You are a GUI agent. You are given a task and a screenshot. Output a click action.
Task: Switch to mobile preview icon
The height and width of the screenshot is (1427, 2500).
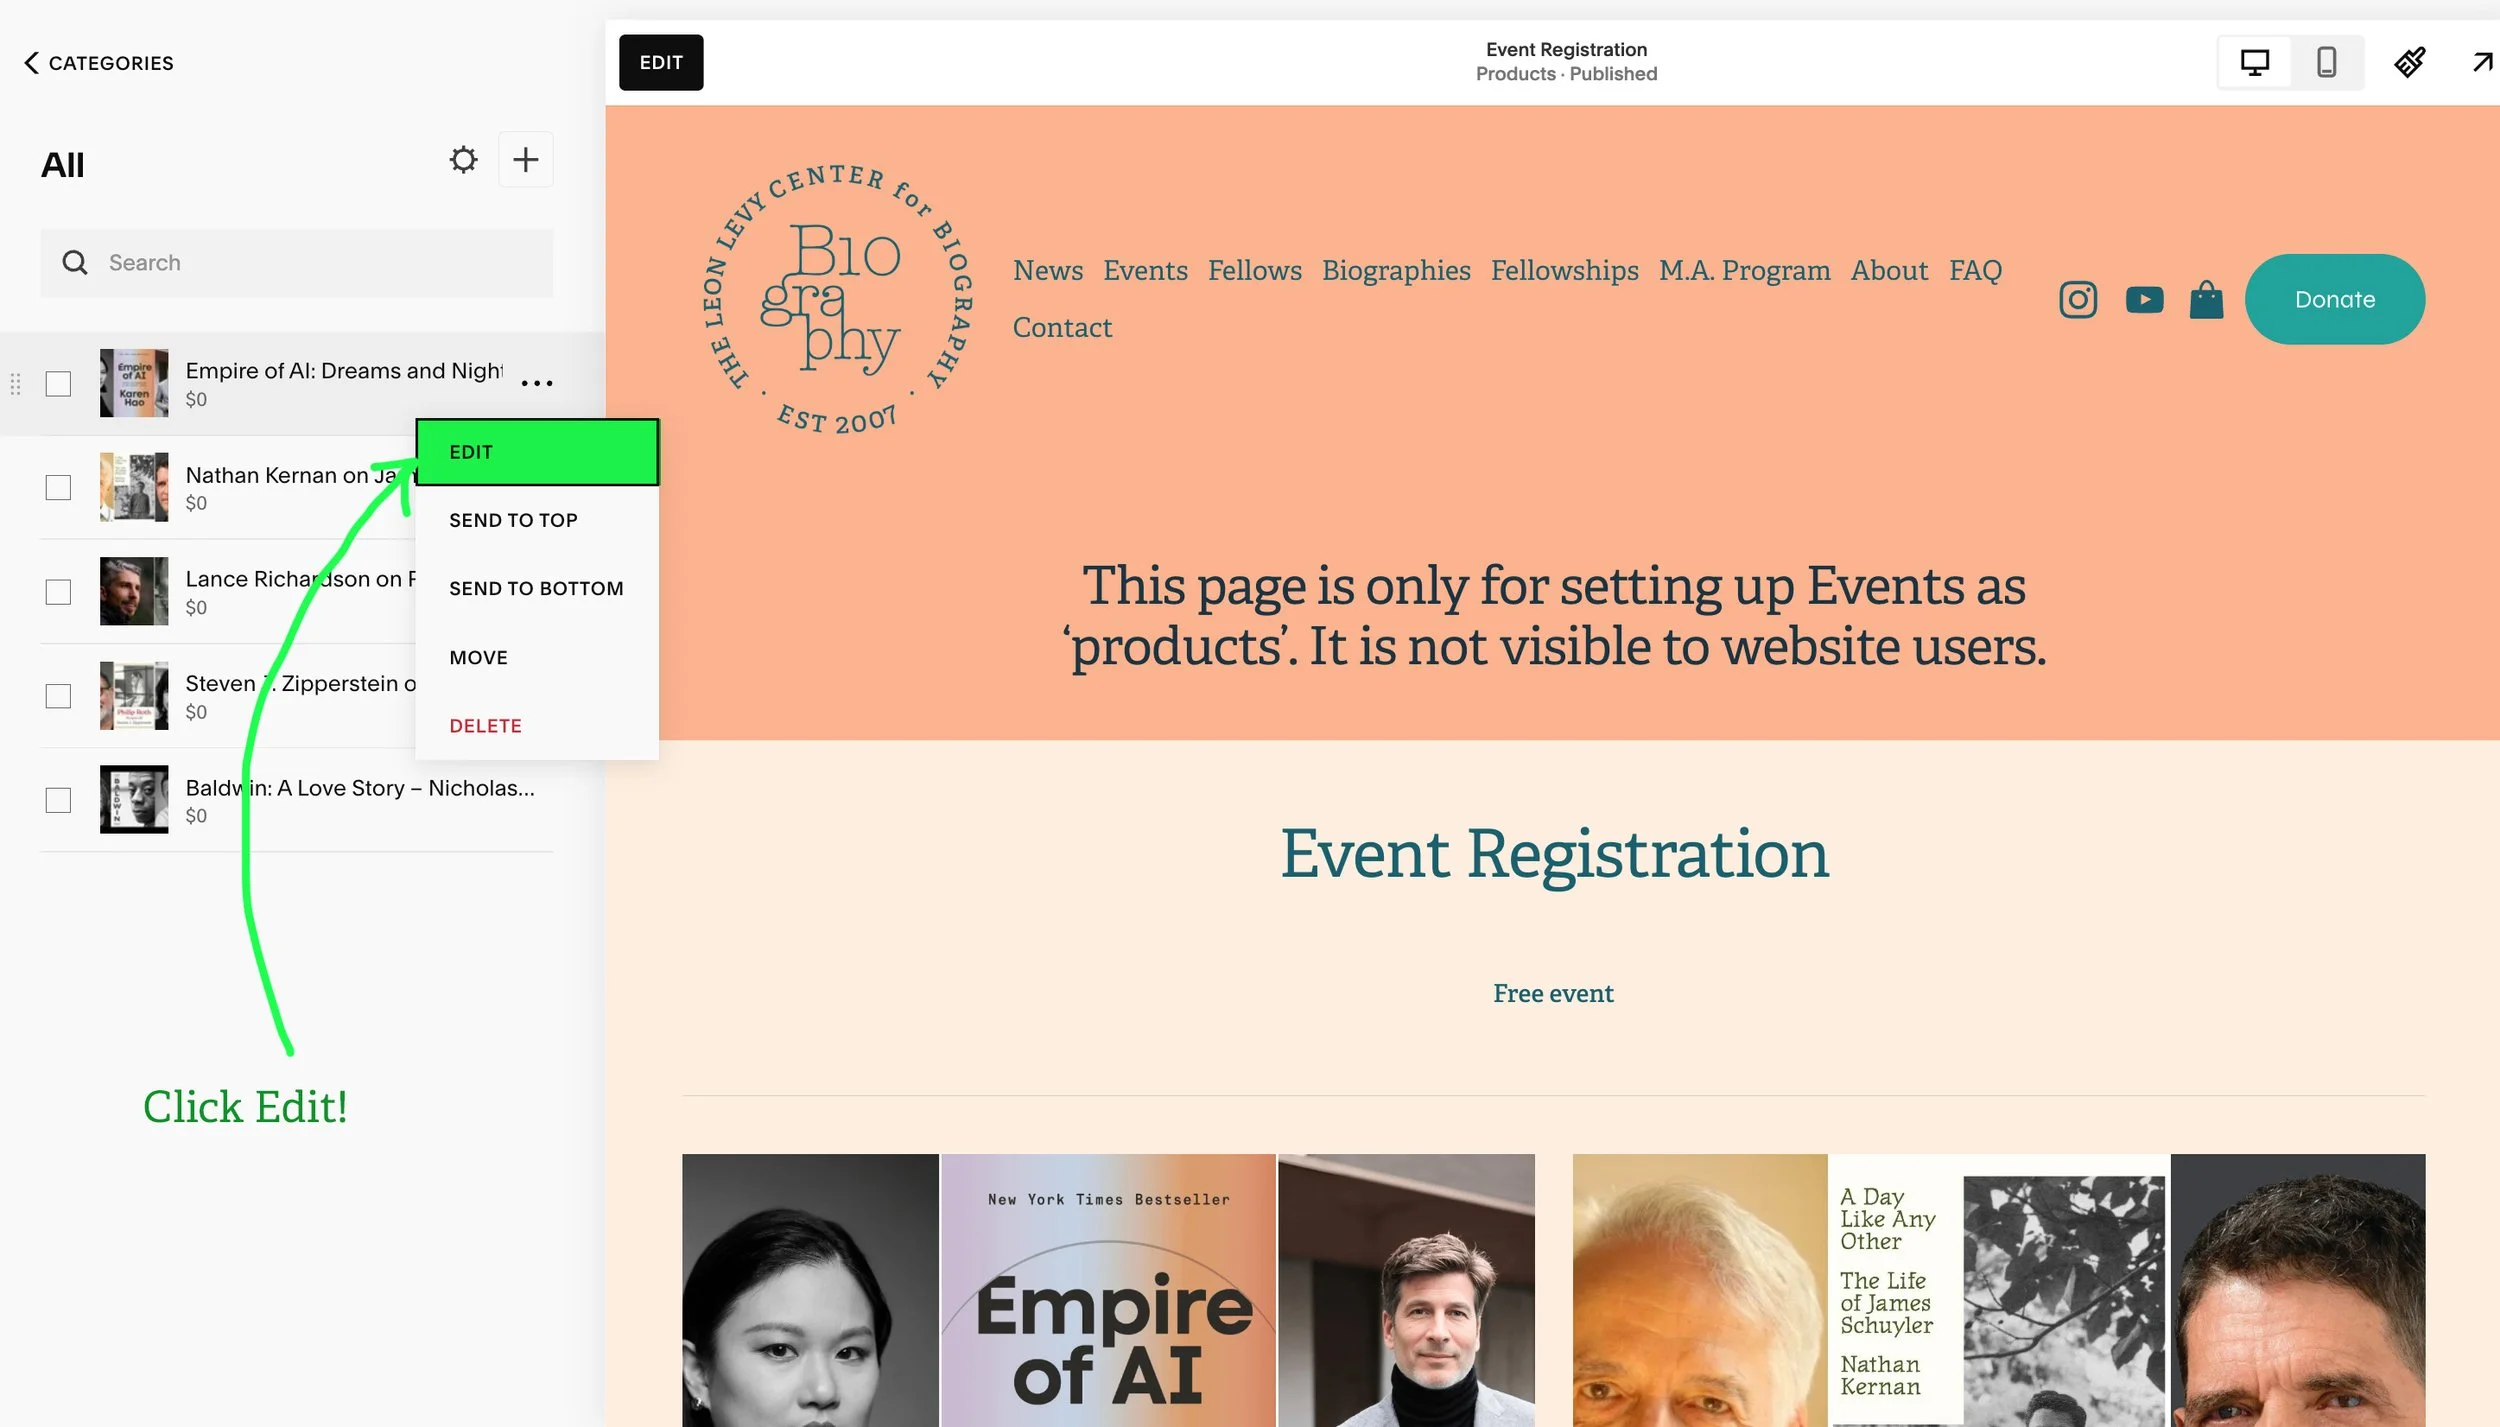(x=2326, y=63)
